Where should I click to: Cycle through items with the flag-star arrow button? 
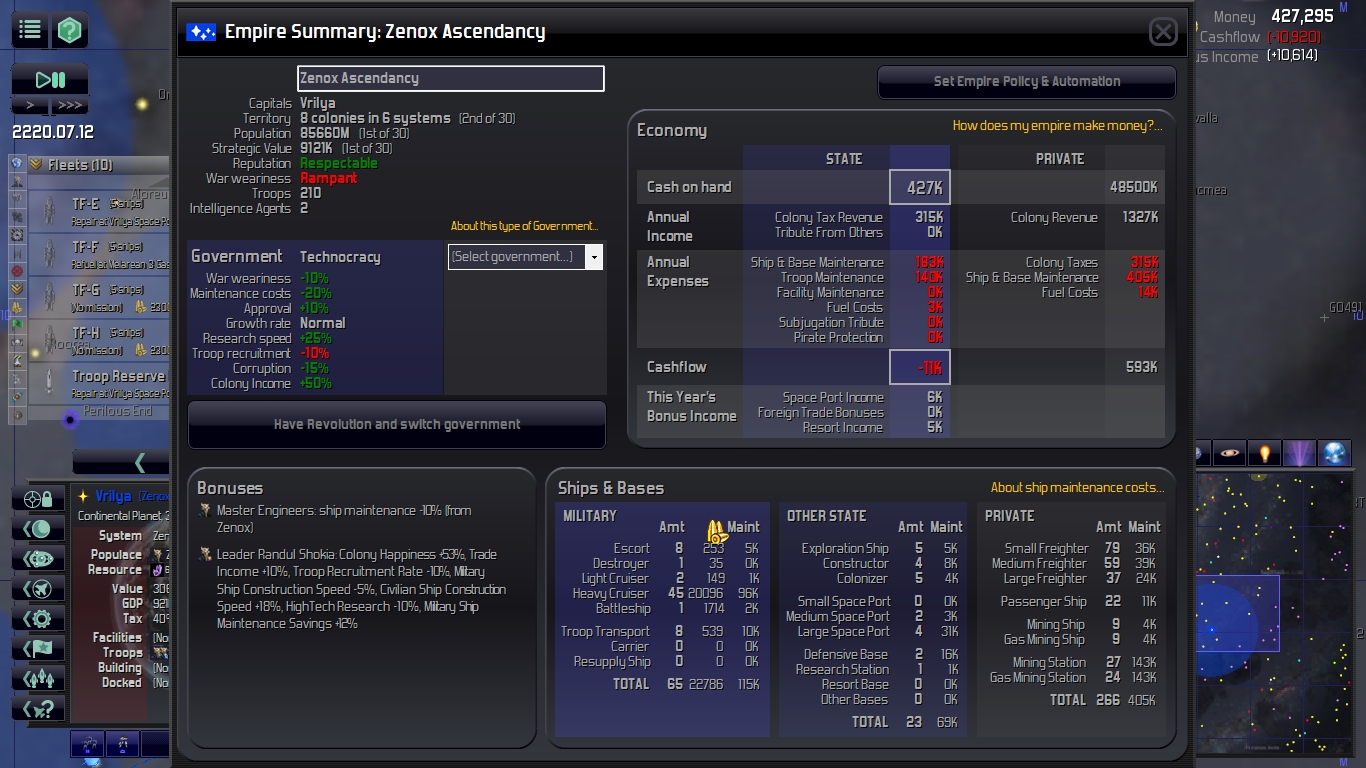click(x=40, y=648)
